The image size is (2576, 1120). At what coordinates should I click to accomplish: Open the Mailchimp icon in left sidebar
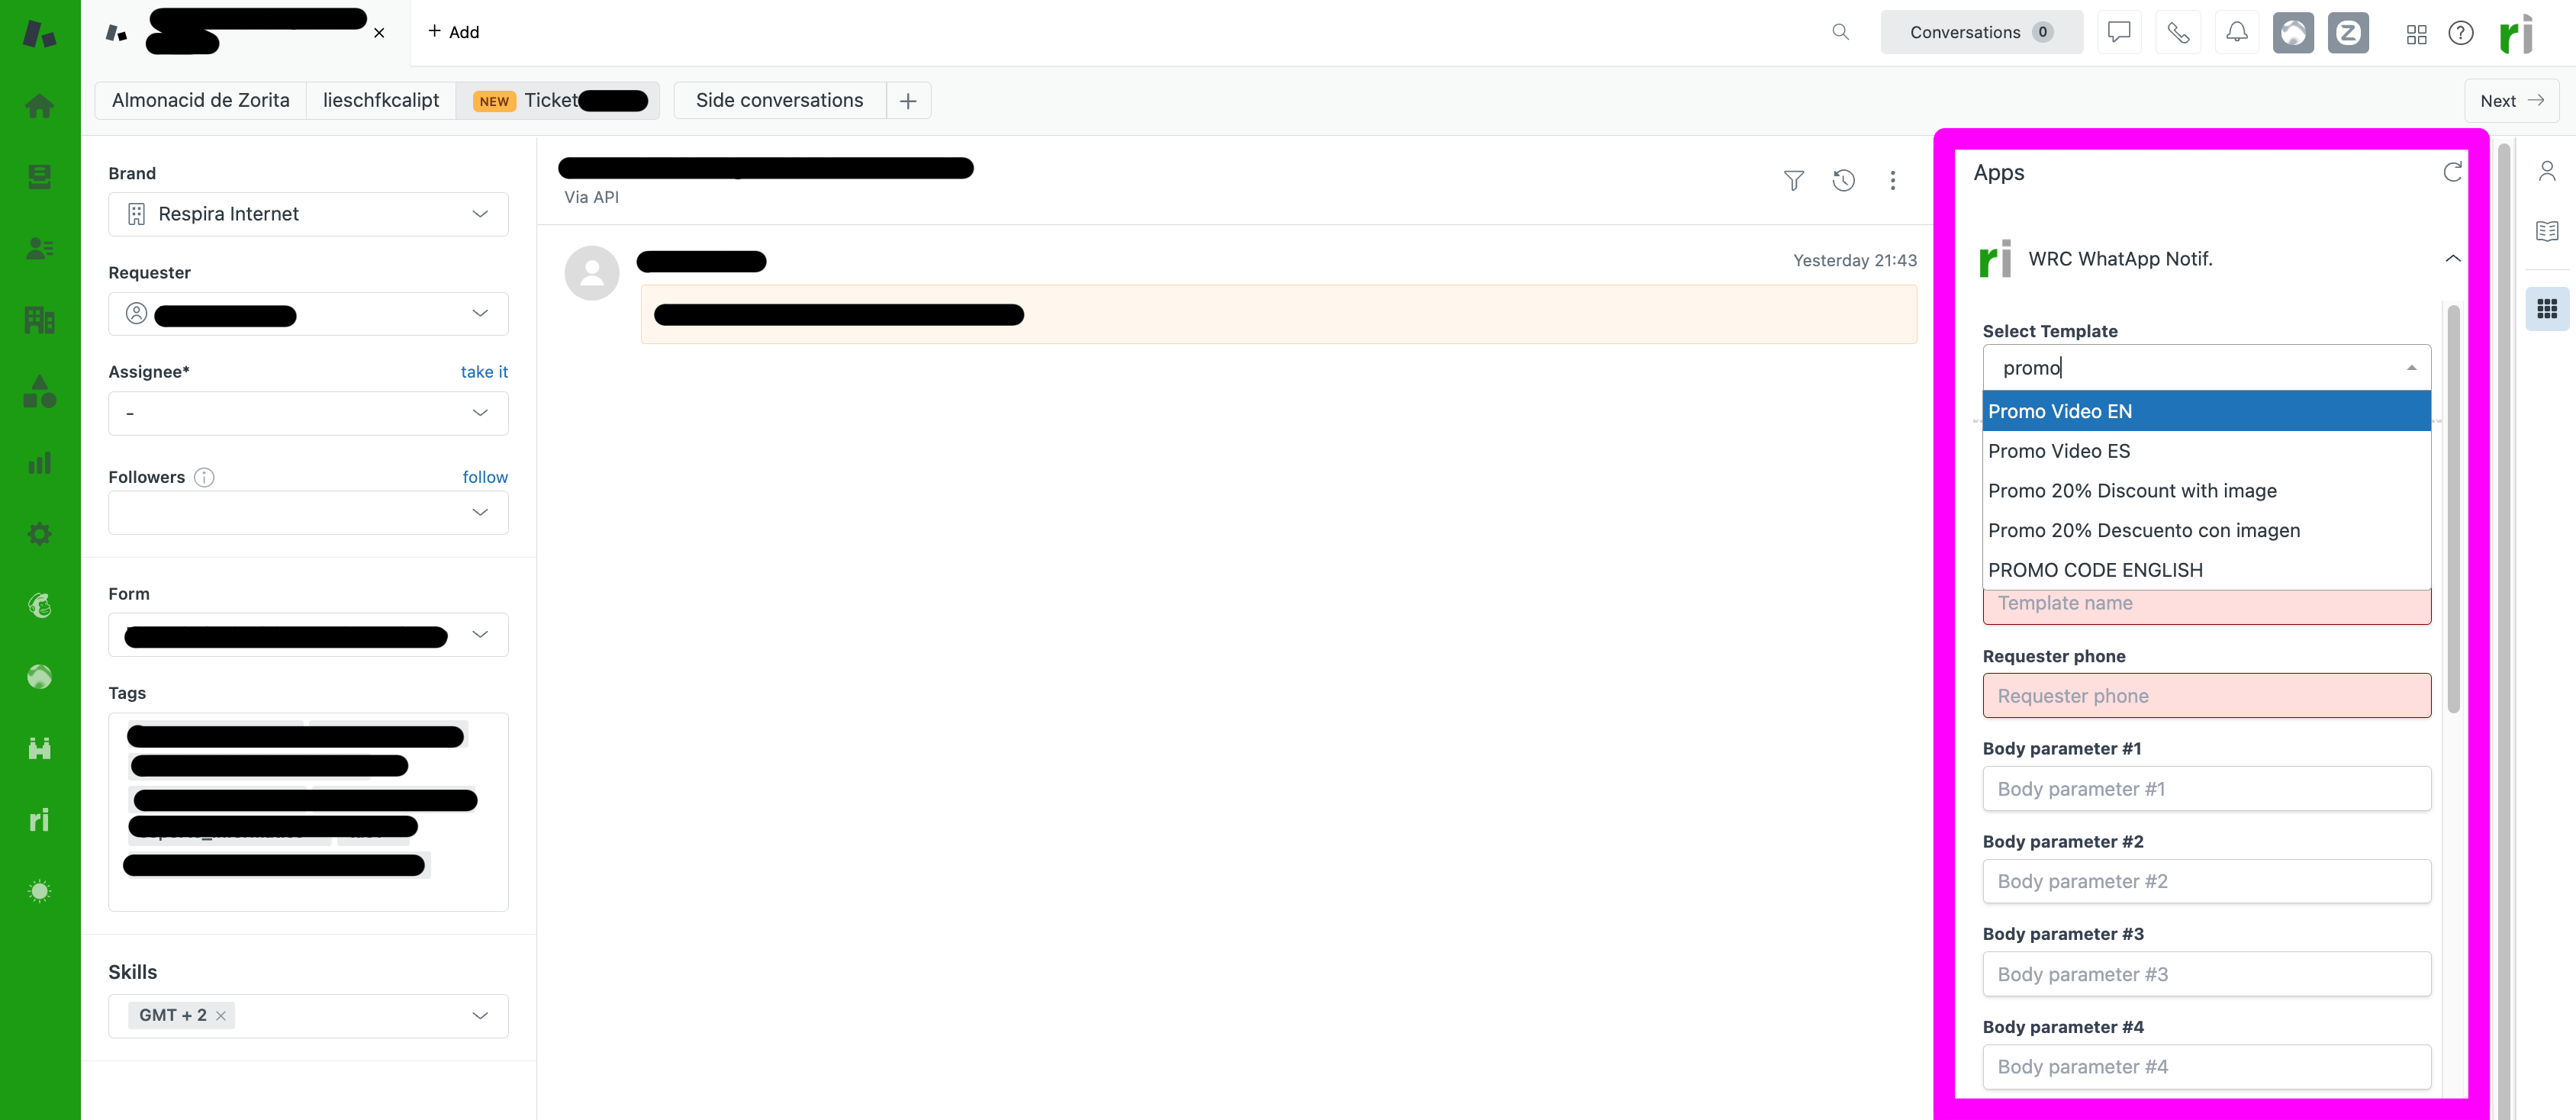(39, 604)
